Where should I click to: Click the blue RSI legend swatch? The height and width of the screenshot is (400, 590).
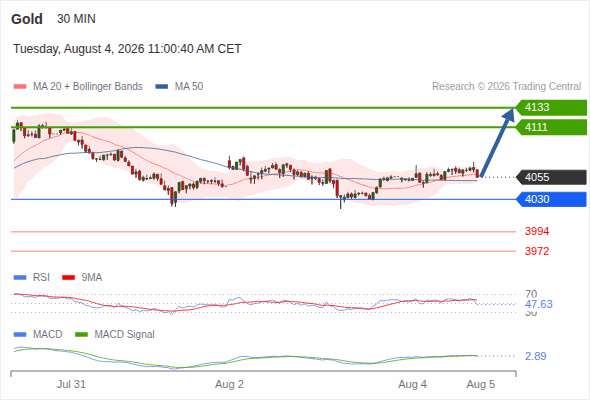(20, 278)
